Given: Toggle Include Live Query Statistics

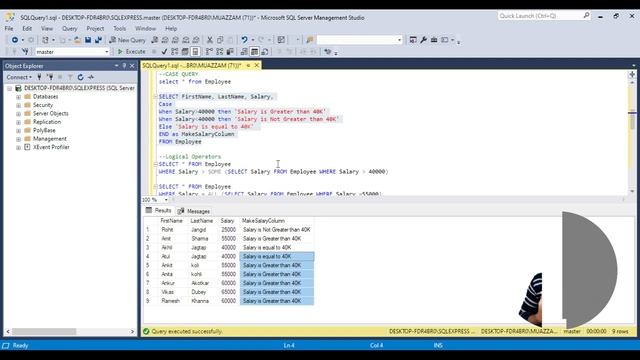Looking at the screenshot, I should click(x=220, y=52).
